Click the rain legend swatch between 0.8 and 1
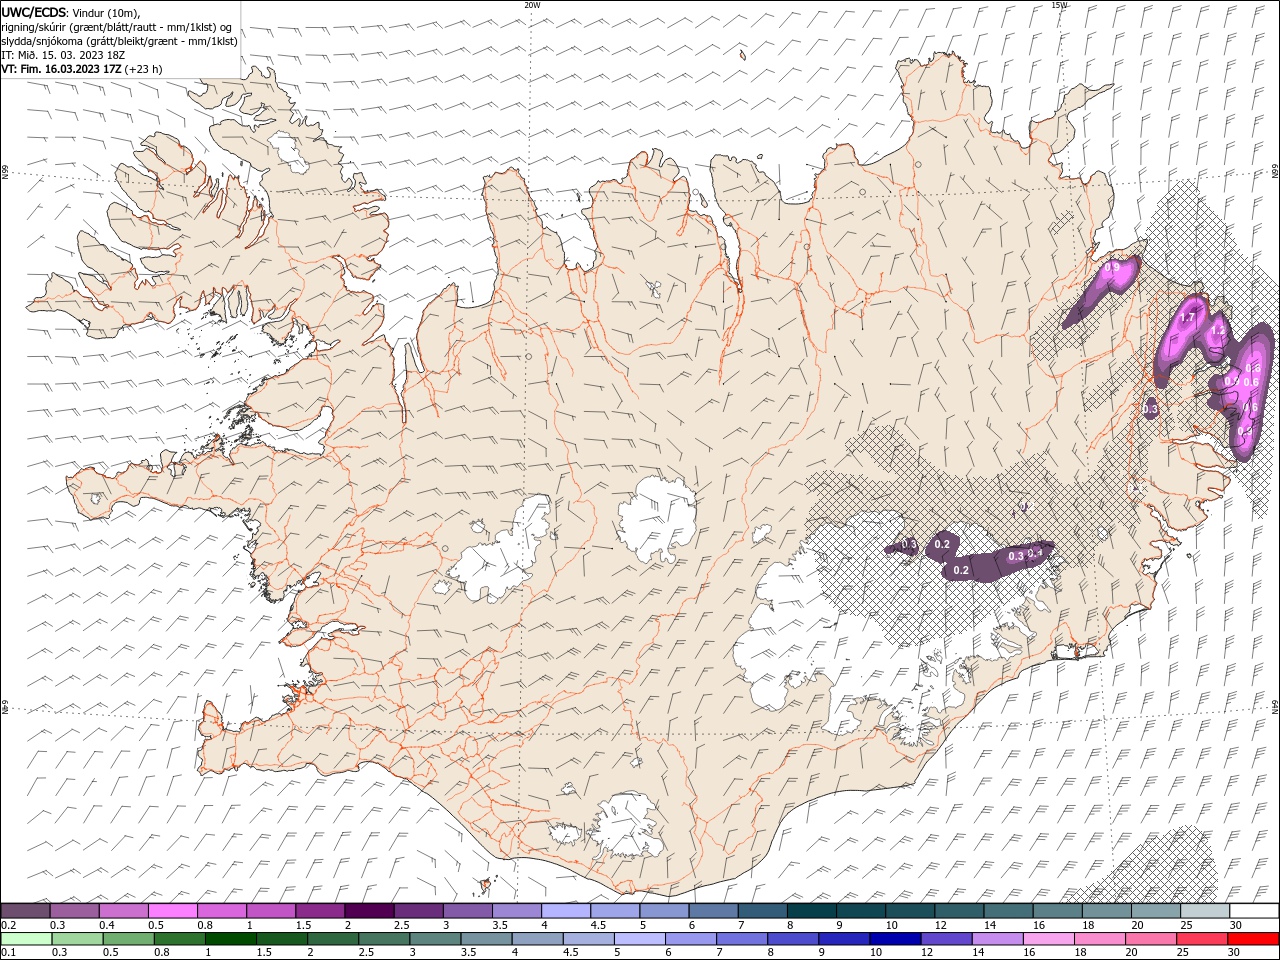Screen dimensions: 1280x960 [x=179, y=939]
